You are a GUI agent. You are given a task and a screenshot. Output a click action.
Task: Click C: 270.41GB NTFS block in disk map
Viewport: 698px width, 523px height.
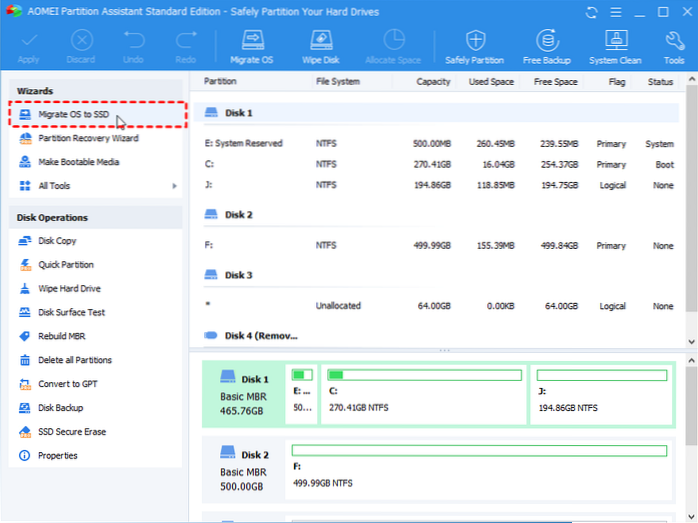(424, 394)
